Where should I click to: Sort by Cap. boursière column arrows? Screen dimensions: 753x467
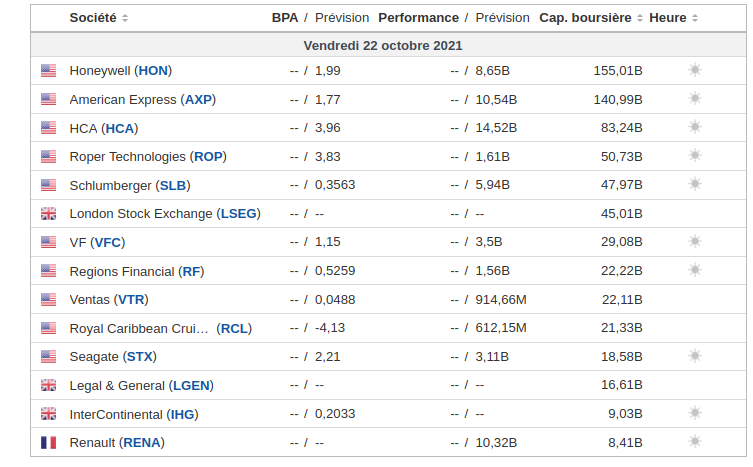pyautogui.click(x=640, y=18)
